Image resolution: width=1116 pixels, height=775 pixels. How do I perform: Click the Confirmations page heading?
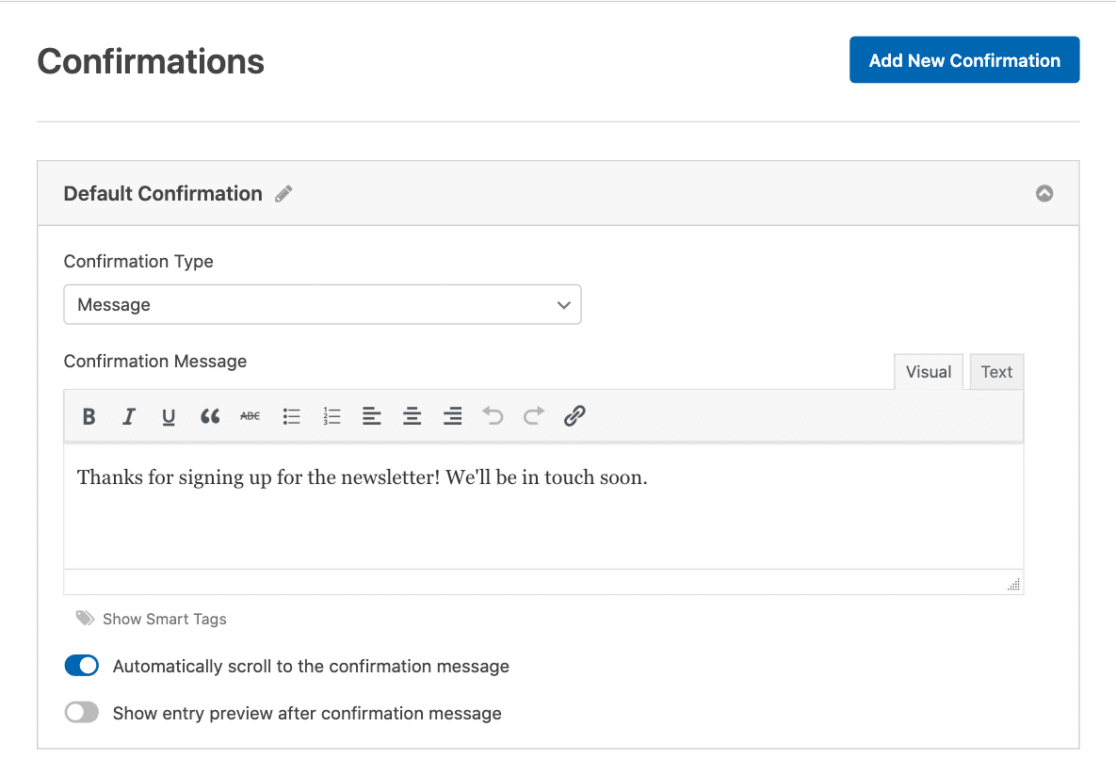(x=151, y=61)
